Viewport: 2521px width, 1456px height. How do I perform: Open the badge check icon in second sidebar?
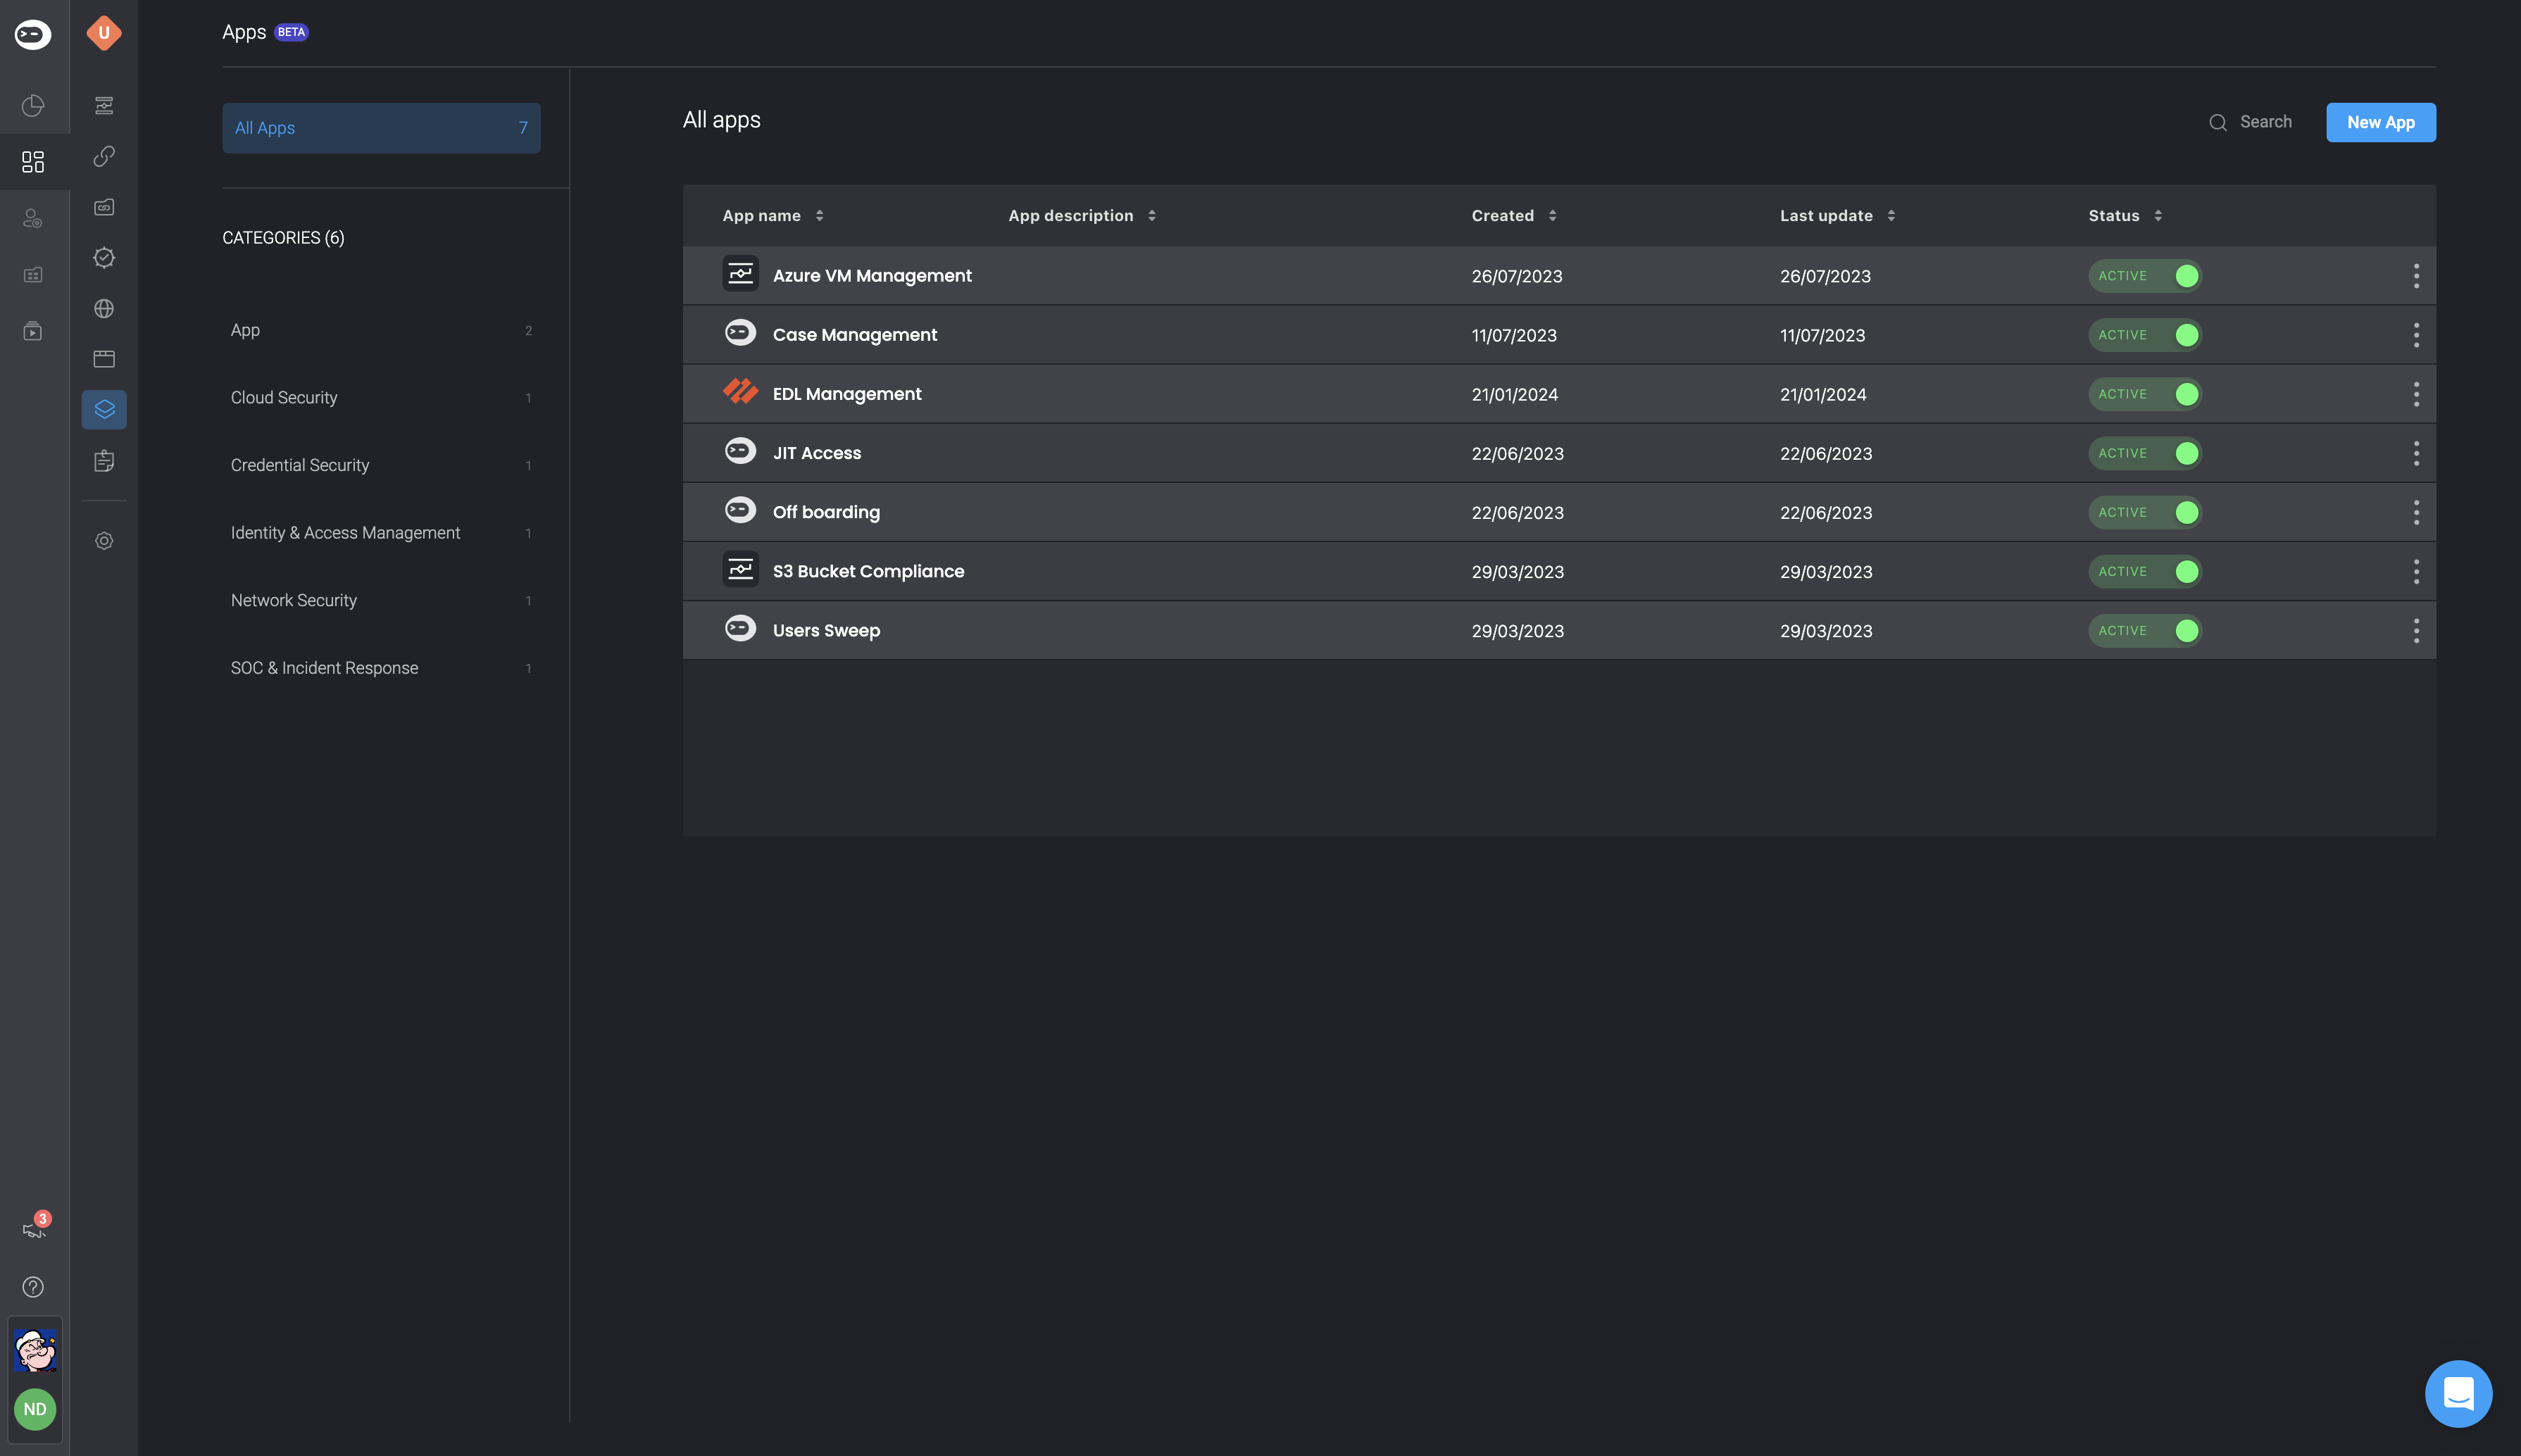coord(104,258)
